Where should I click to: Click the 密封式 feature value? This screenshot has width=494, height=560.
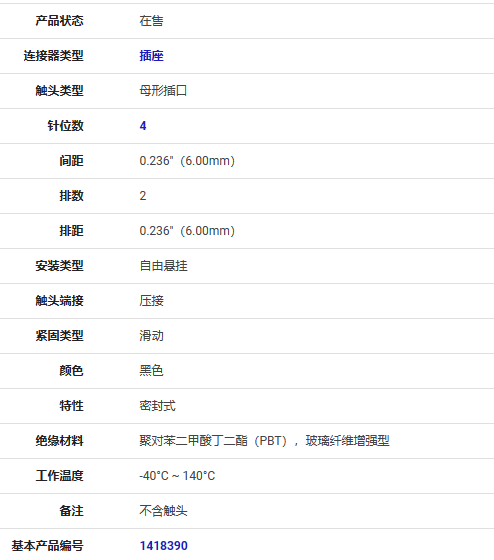tap(158, 406)
